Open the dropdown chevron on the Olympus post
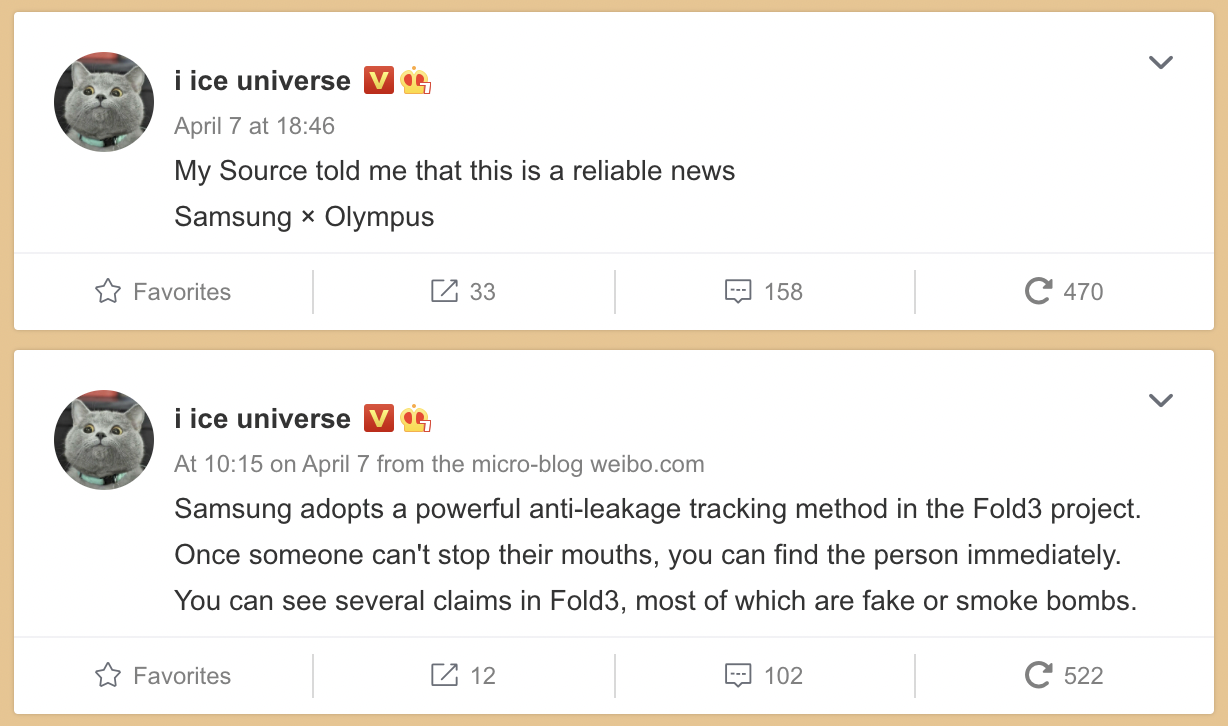 (x=1160, y=63)
